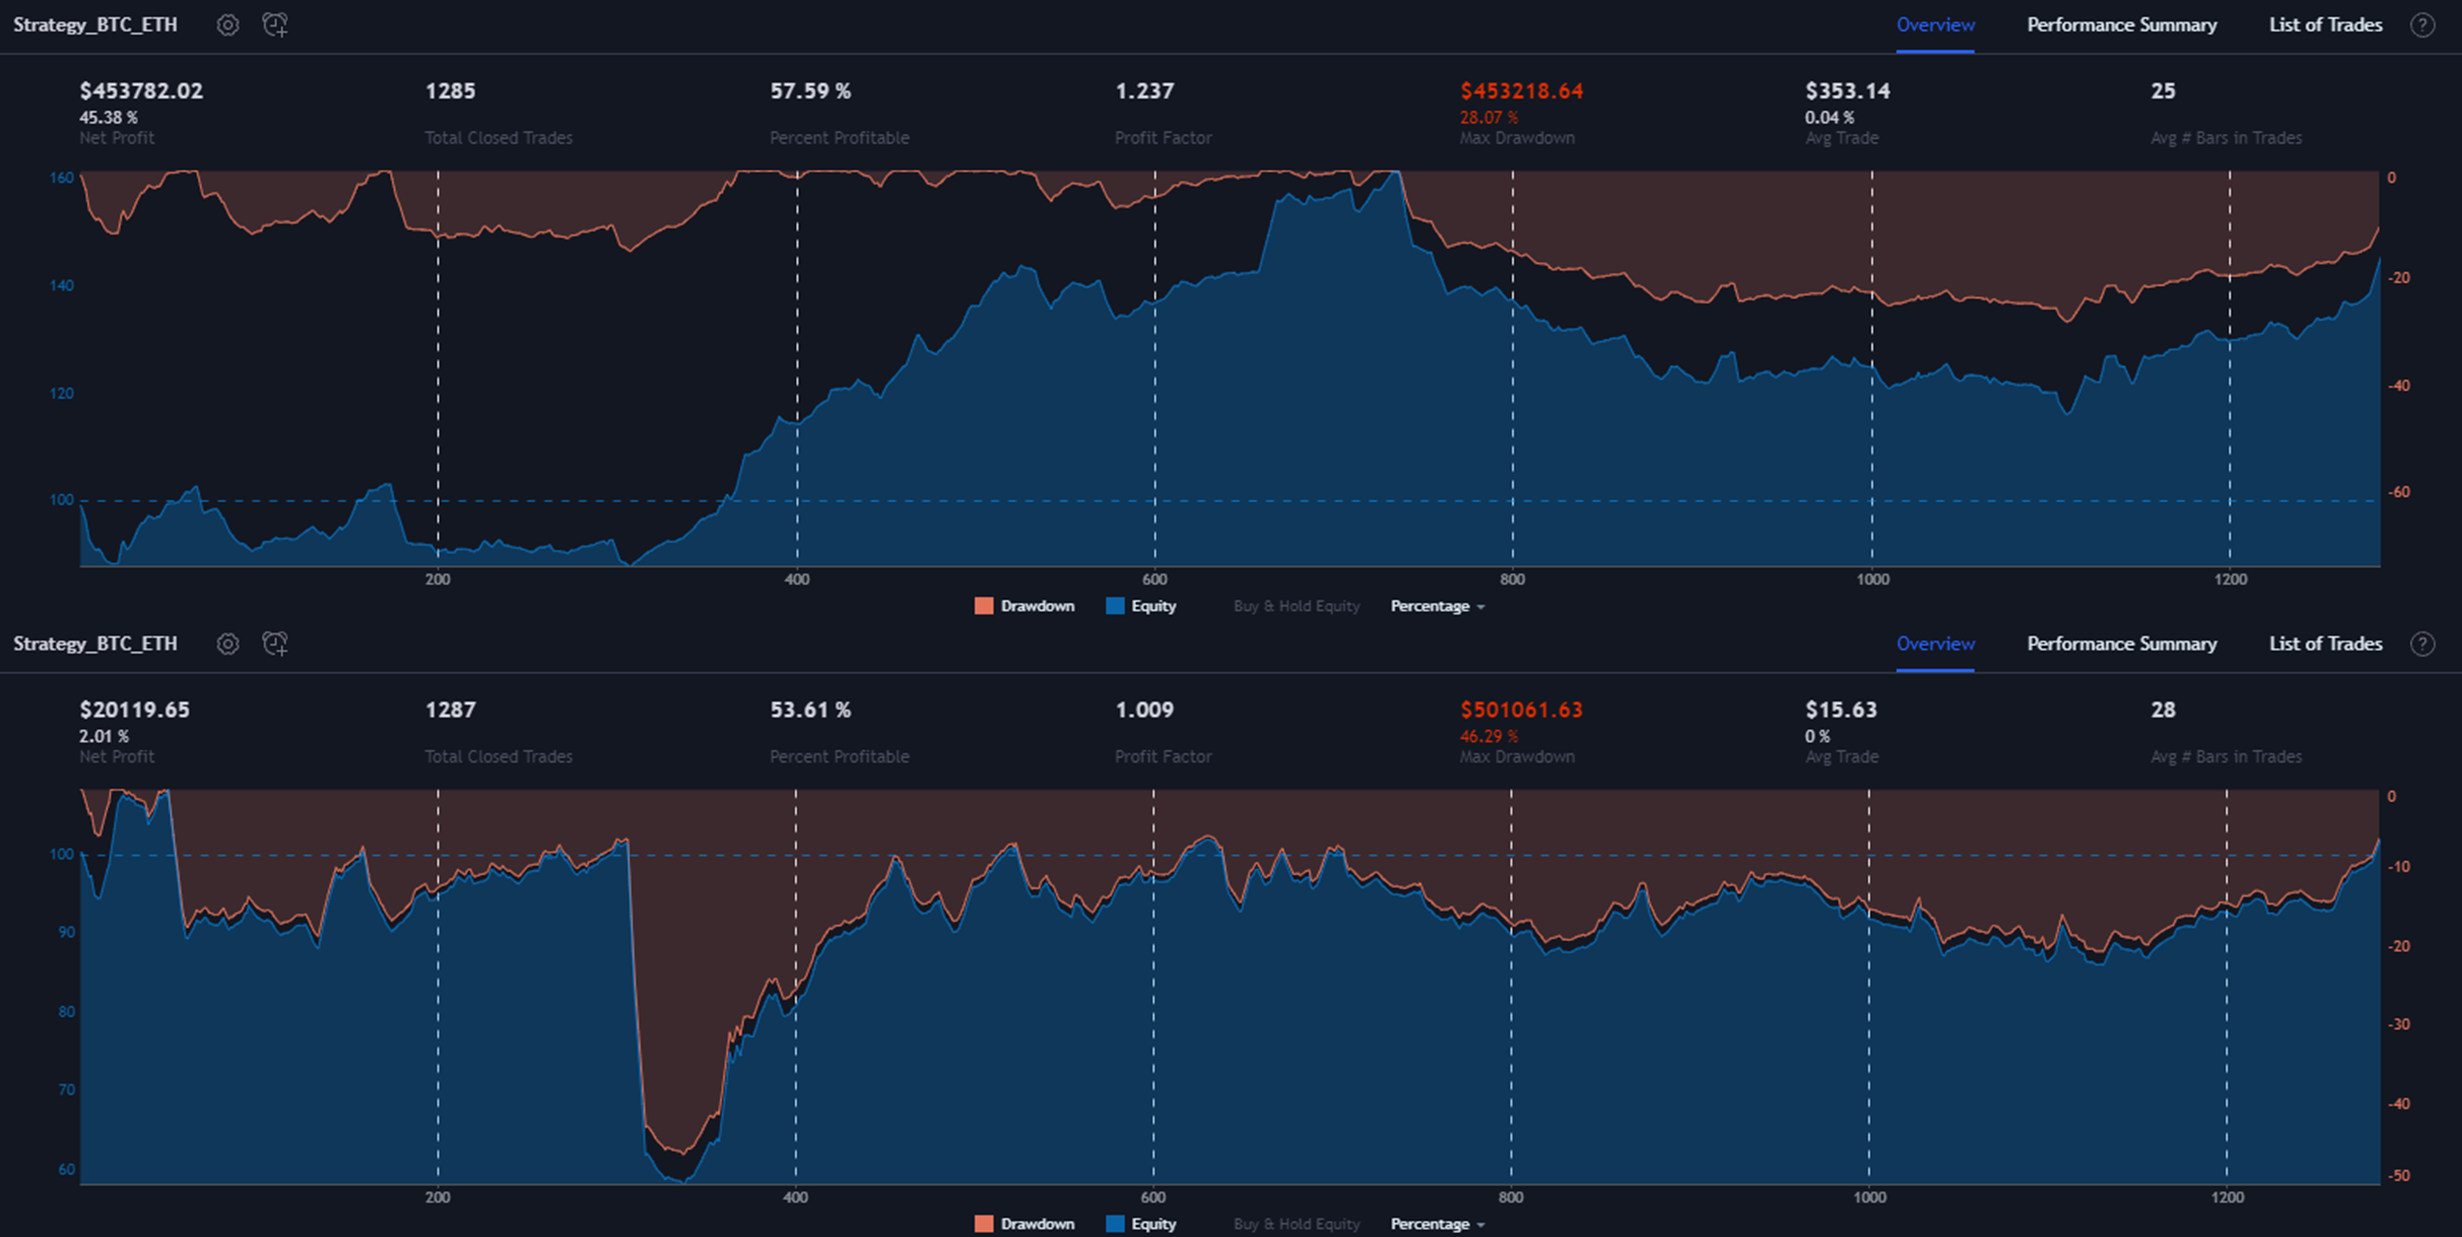Enable Buy & Hold Equity in bottom chart
The width and height of the screenshot is (2462, 1237).
pos(1296,1224)
